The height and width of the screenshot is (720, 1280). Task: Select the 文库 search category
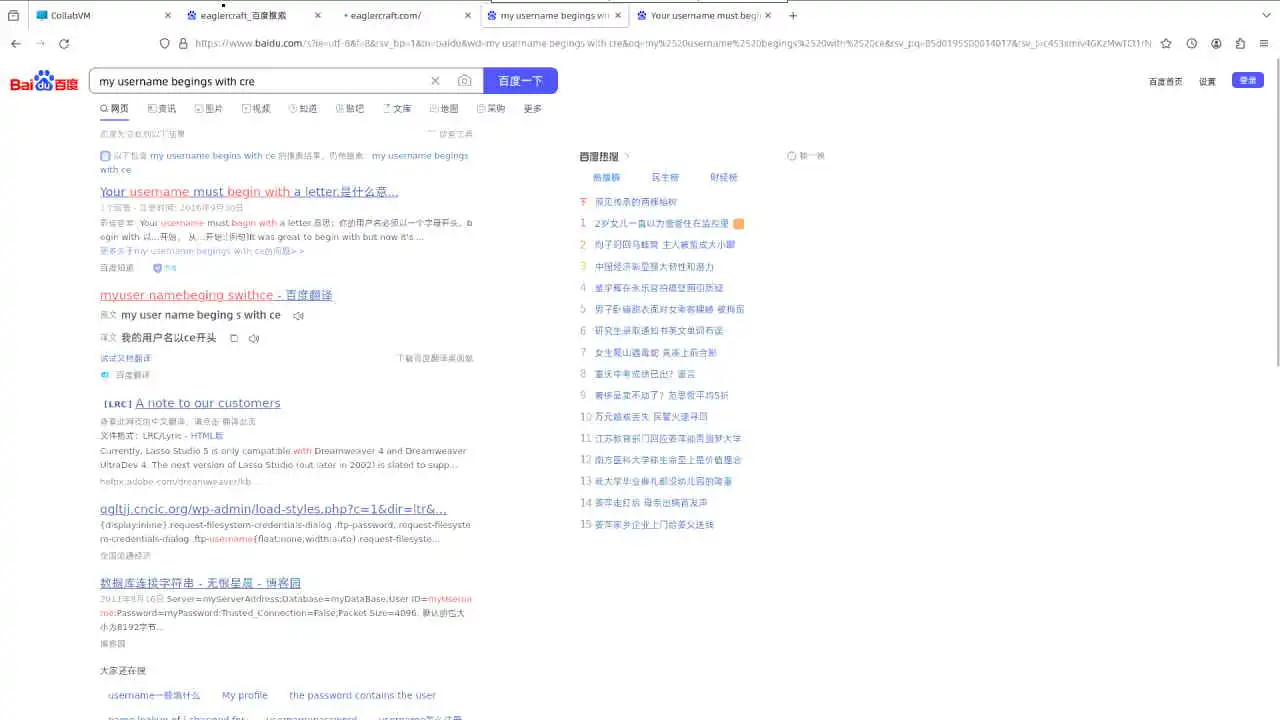[x=397, y=109]
